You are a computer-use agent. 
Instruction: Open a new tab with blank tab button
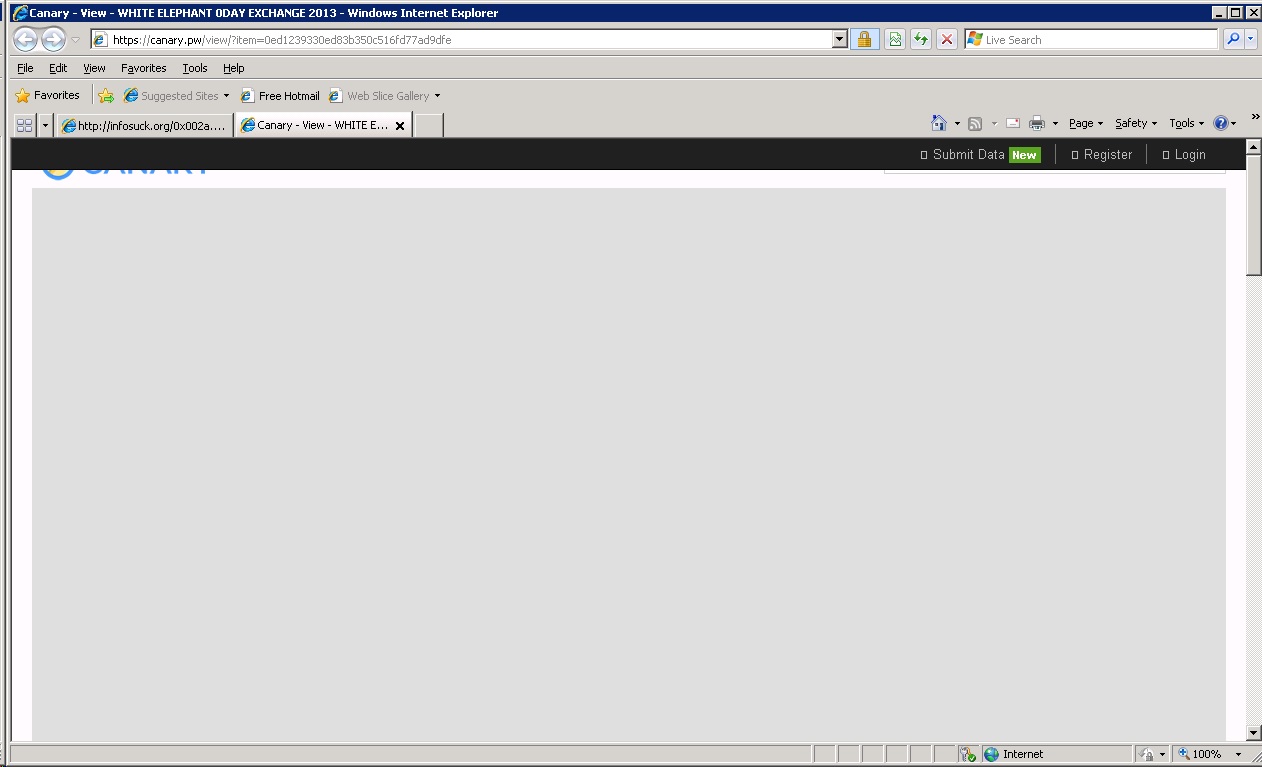point(428,125)
